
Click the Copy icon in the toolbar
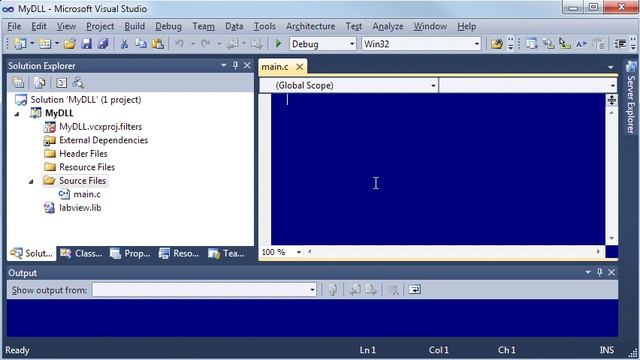pyautogui.click(x=141, y=44)
